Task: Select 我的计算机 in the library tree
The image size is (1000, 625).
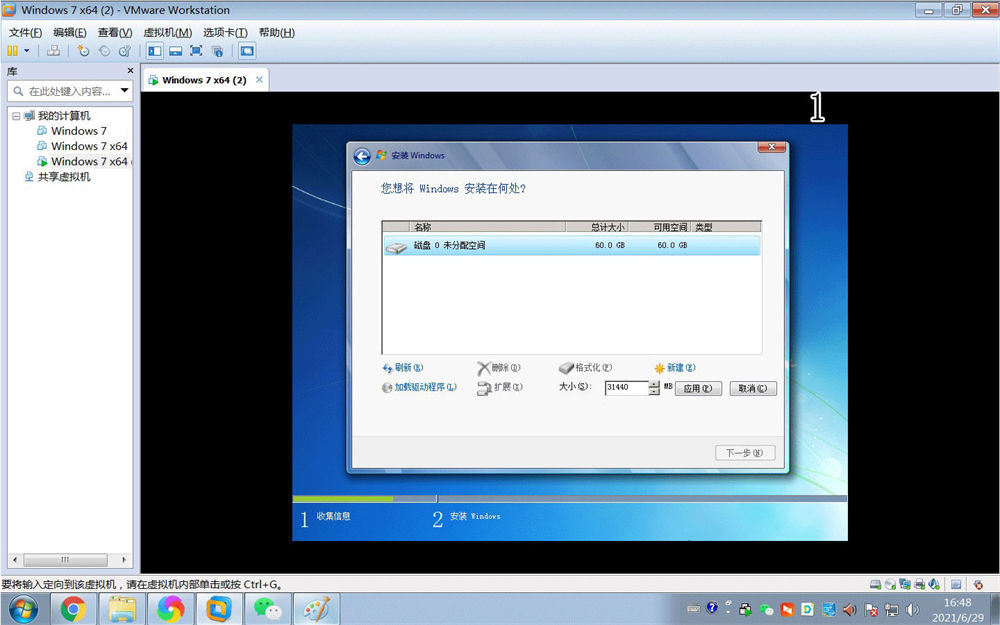Action: [64, 116]
